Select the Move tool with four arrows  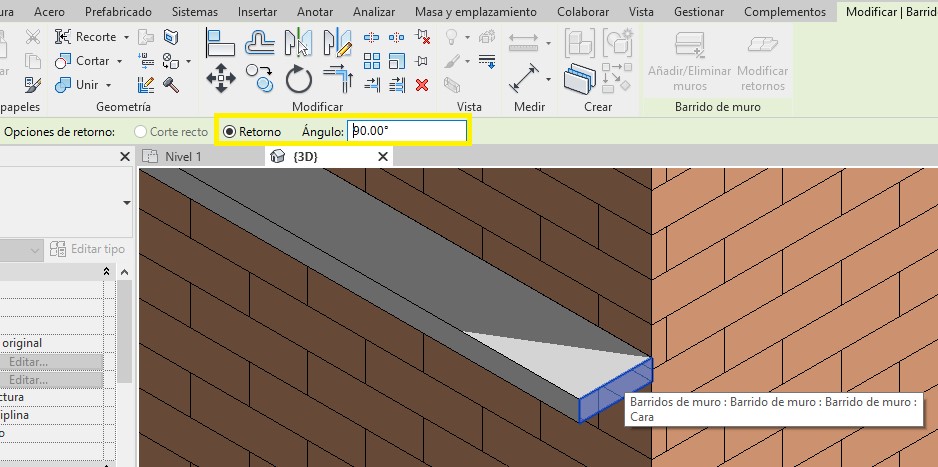[220, 78]
